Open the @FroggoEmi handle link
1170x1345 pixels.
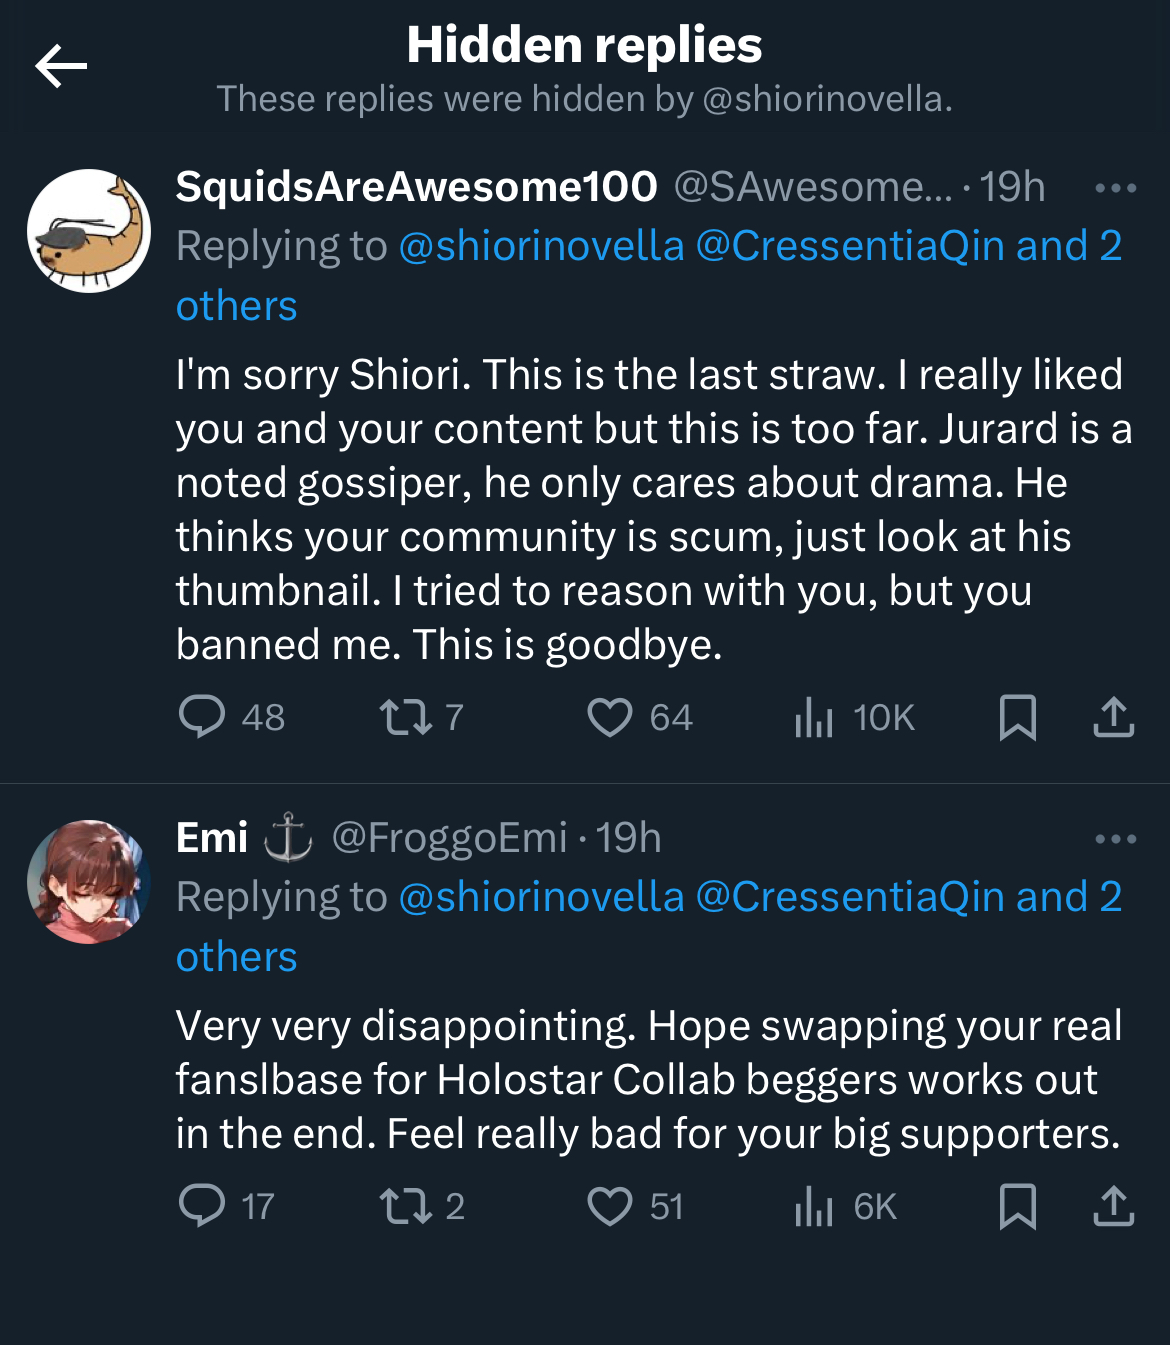pos(449,838)
